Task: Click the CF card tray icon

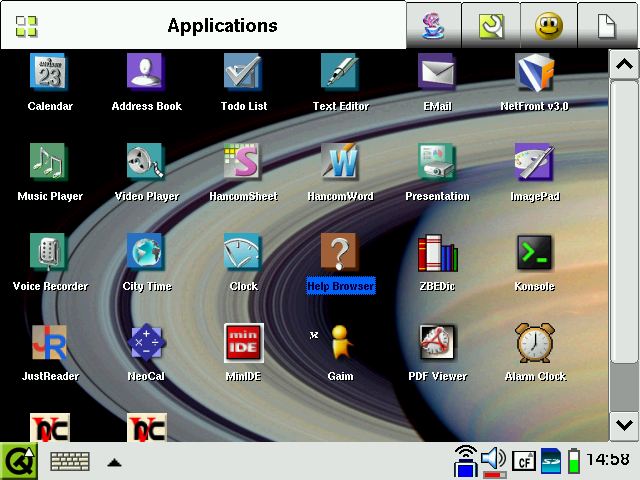Action: (524, 462)
